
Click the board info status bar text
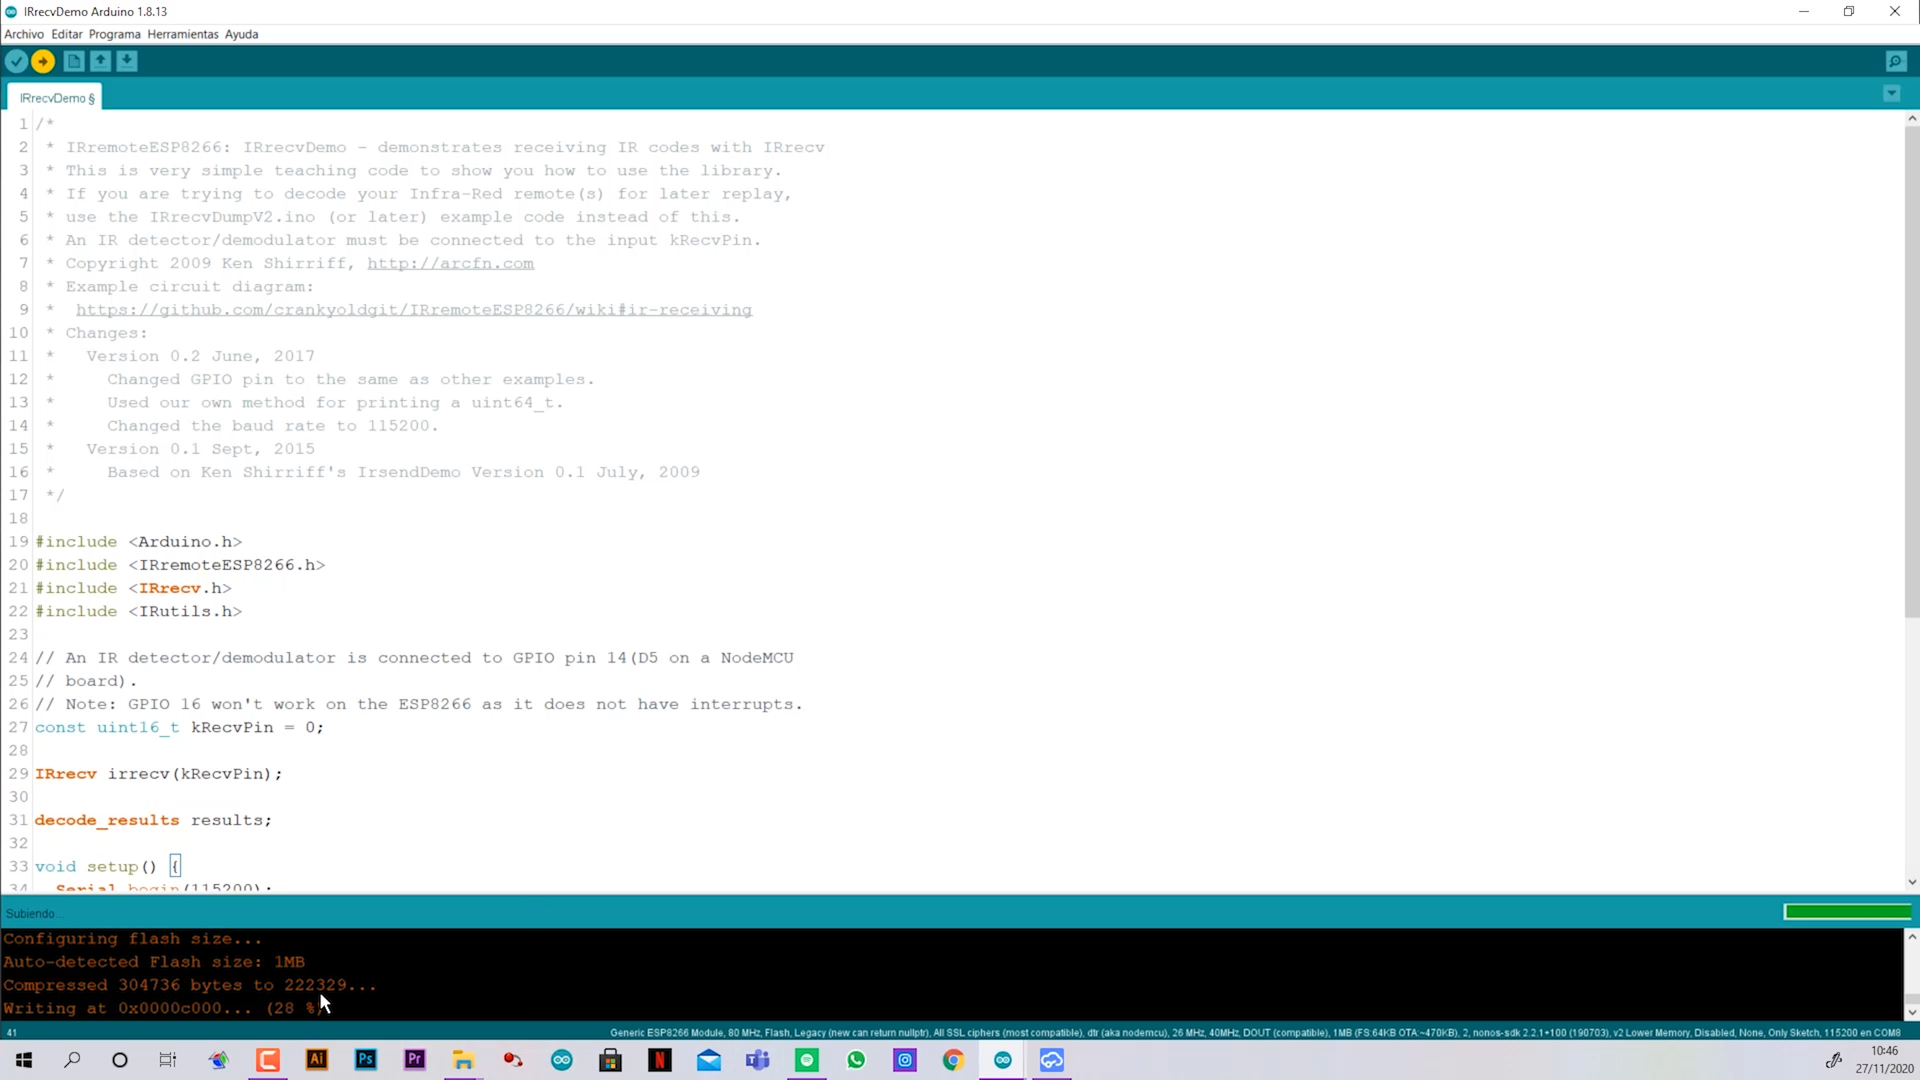(x=1255, y=1033)
